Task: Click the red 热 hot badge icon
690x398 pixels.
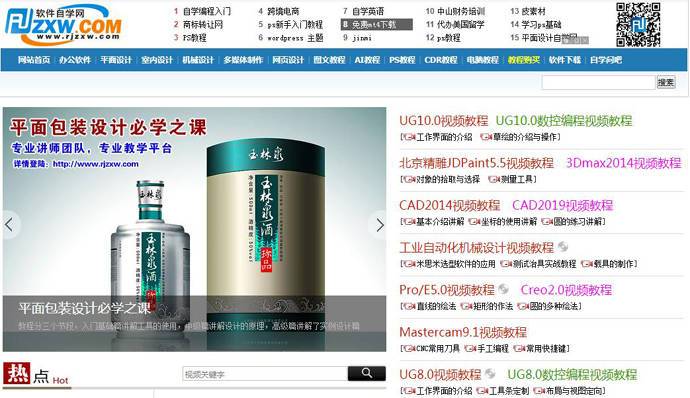Action: click(17, 373)
